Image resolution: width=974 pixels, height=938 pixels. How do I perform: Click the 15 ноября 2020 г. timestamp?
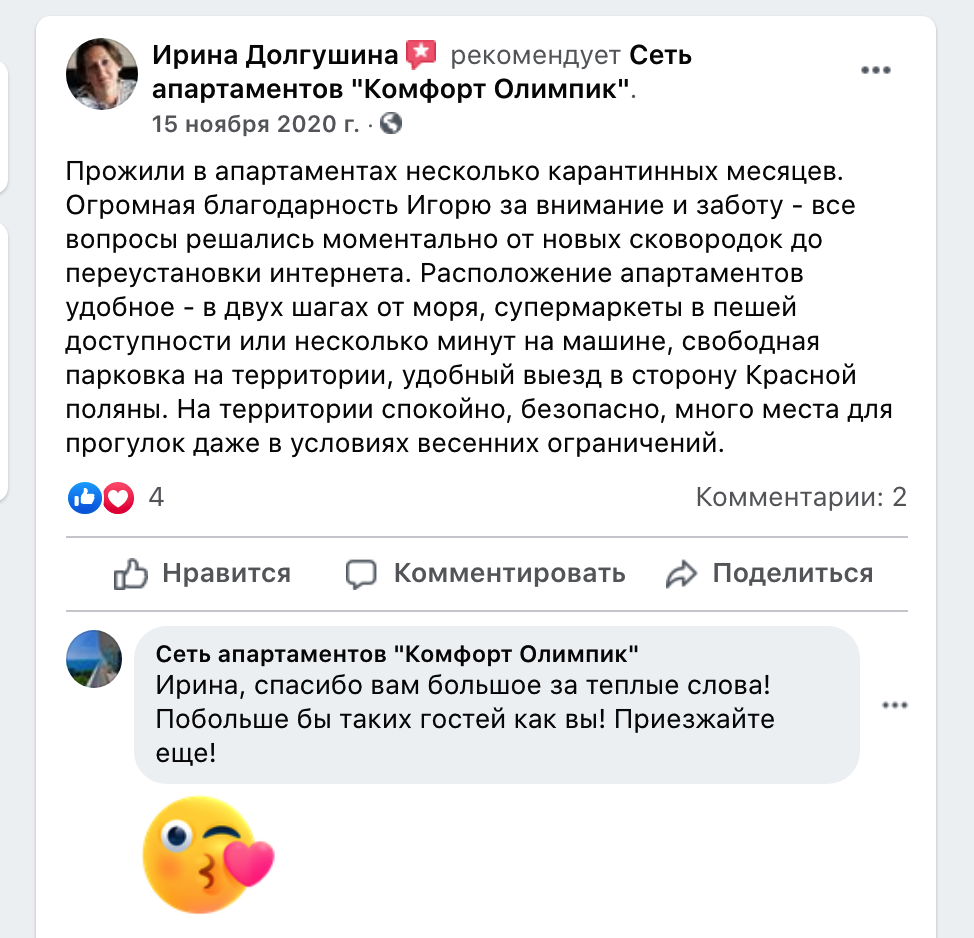256,124
